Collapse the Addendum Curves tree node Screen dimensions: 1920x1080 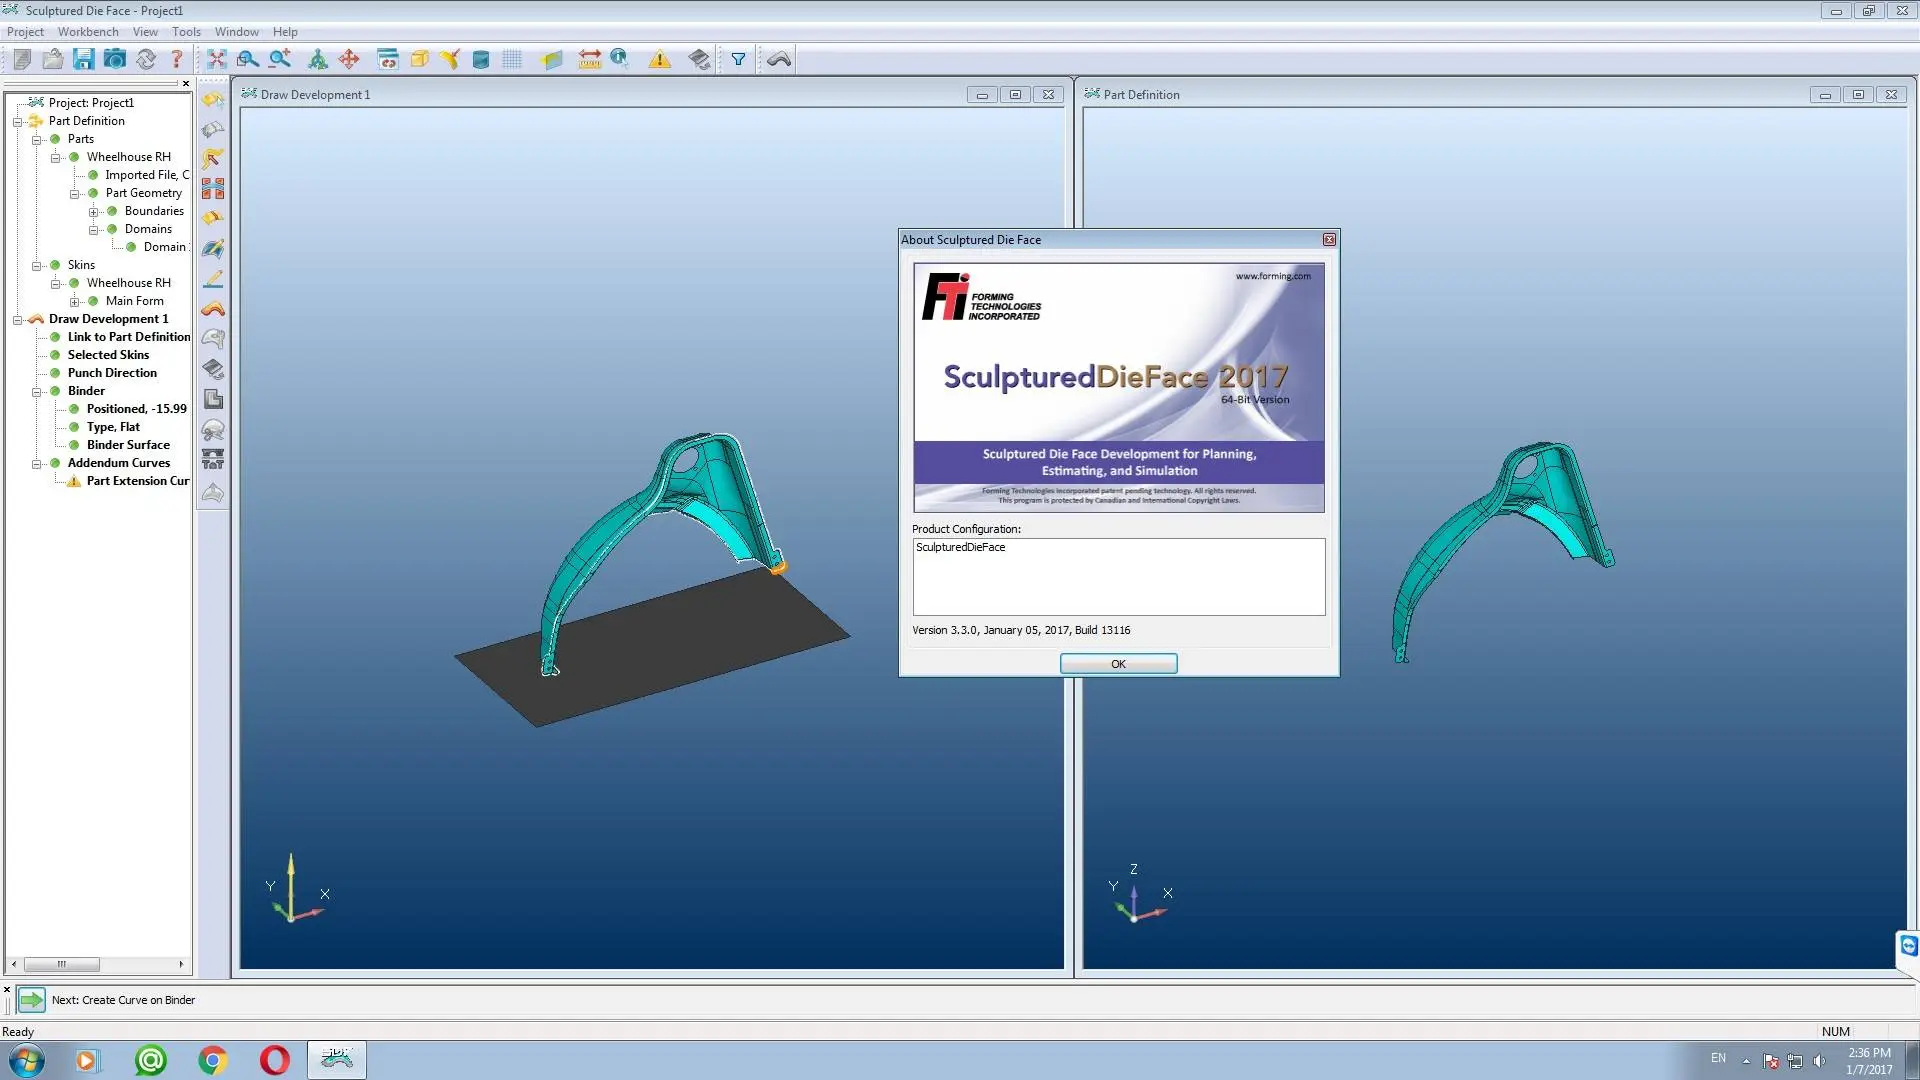(x=36, y=464)
